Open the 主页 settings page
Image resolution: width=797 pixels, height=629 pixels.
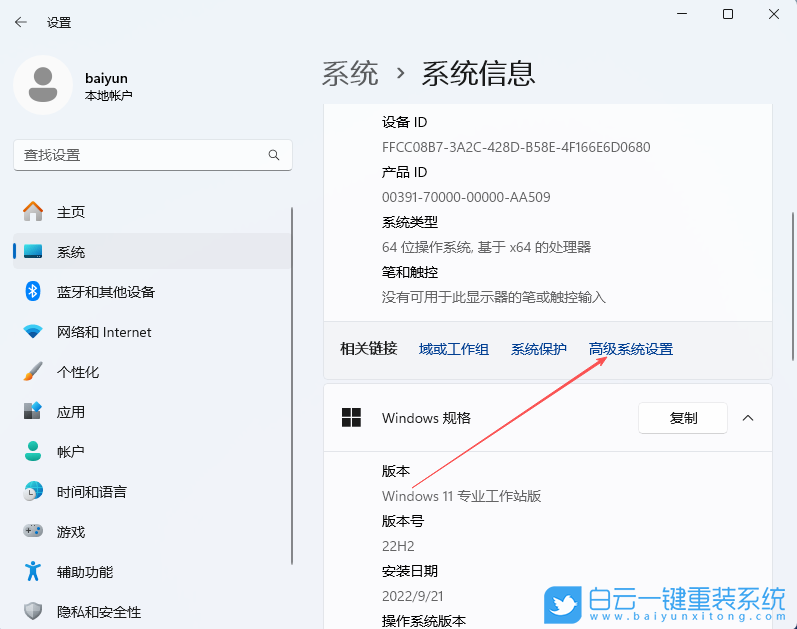(x=152, y=212)
